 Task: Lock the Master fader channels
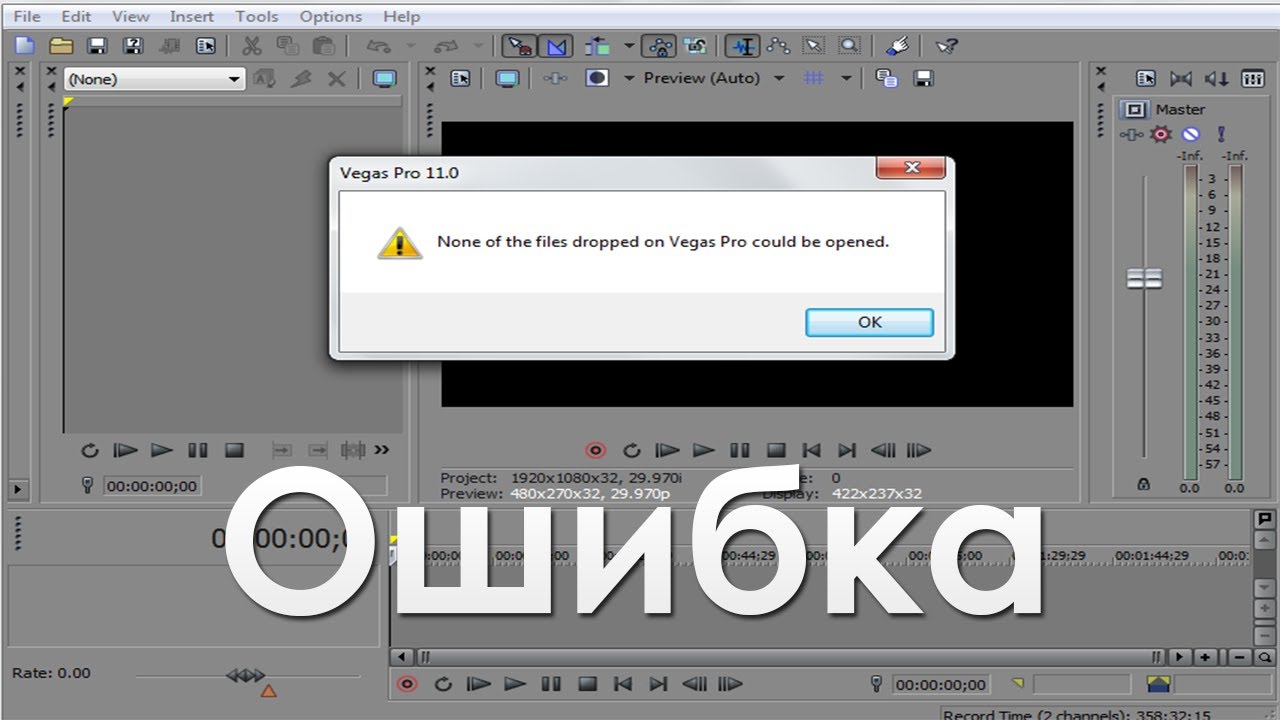point(1144,484)
